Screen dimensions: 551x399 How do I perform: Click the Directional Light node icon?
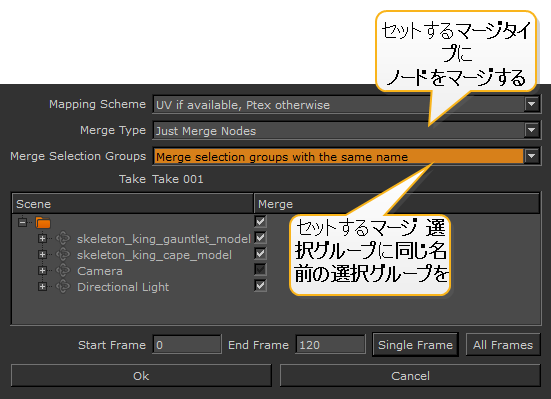tap(63, 286)
